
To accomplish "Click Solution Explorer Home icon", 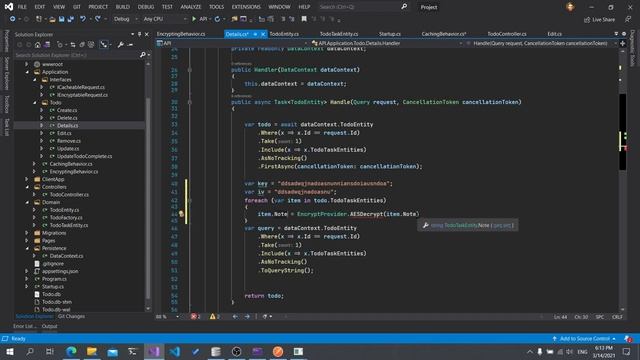I will (x=38, y=44).
